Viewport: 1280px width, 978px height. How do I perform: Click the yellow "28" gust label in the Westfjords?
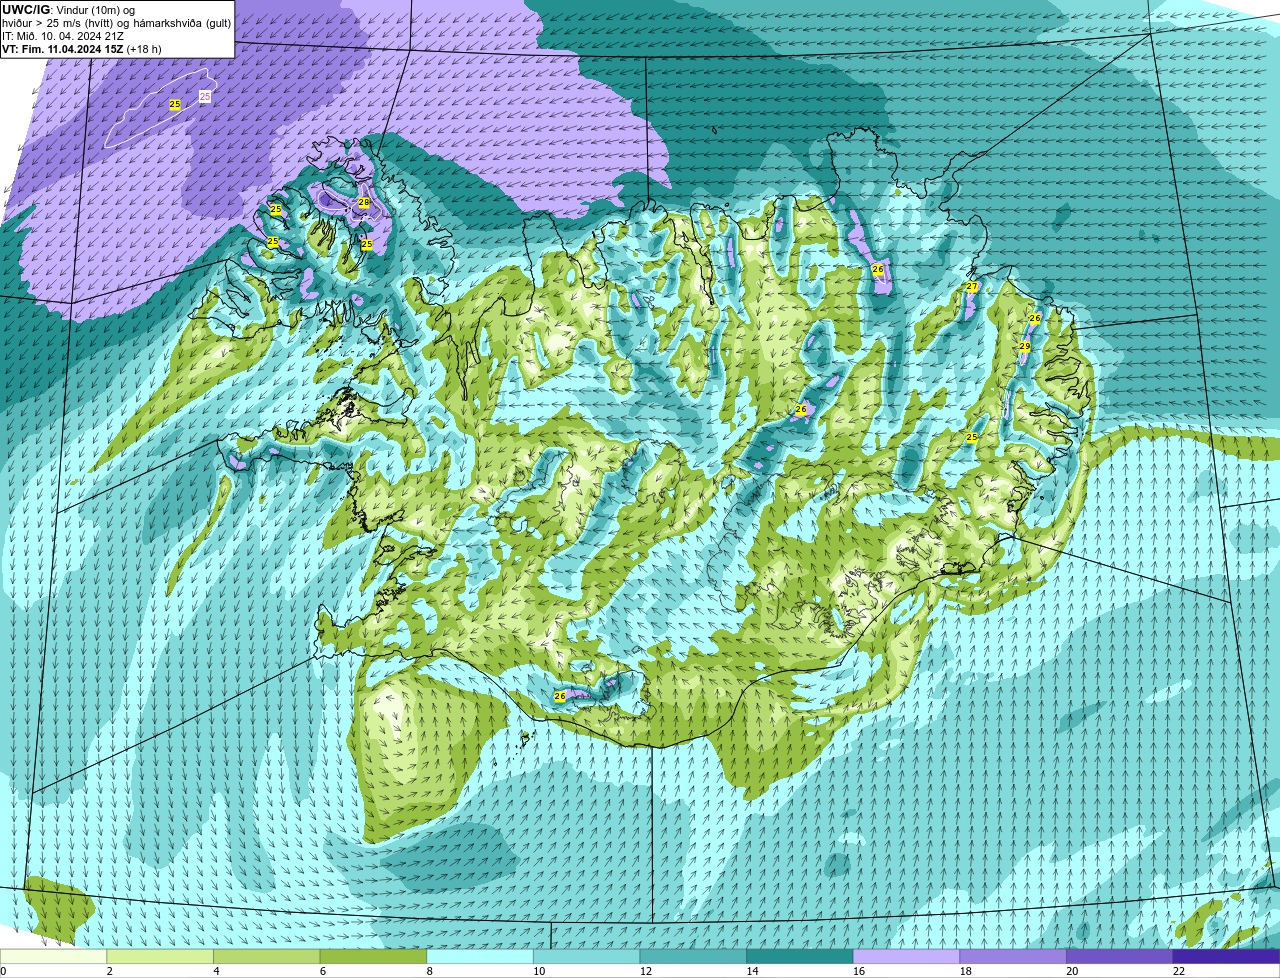[x=364, y=203]
